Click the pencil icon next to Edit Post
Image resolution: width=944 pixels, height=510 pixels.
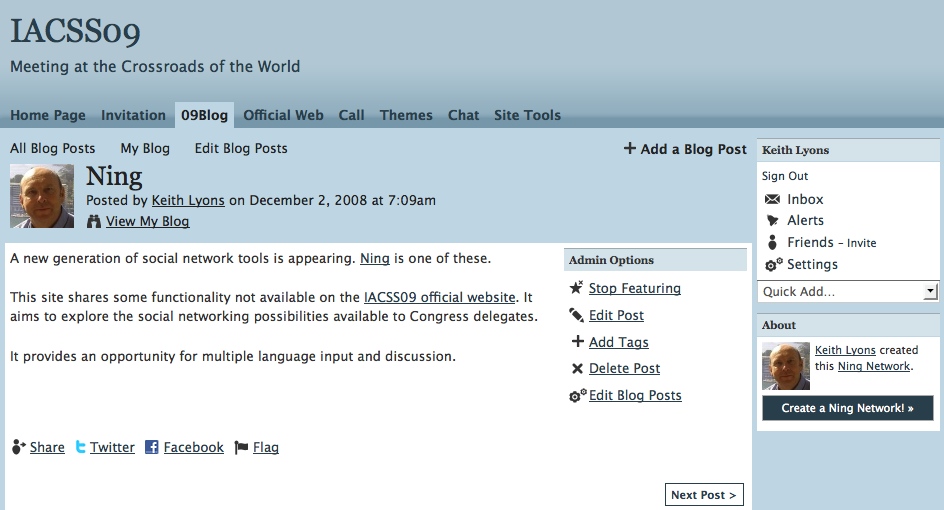click(x=576, y=315)
